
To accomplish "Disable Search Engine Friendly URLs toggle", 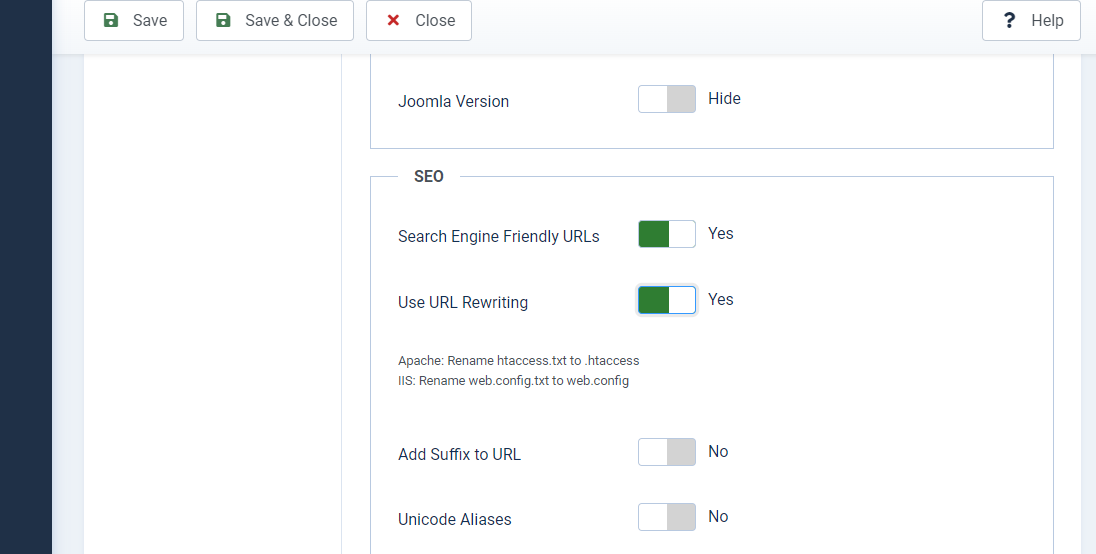I will tap(667, 234).
